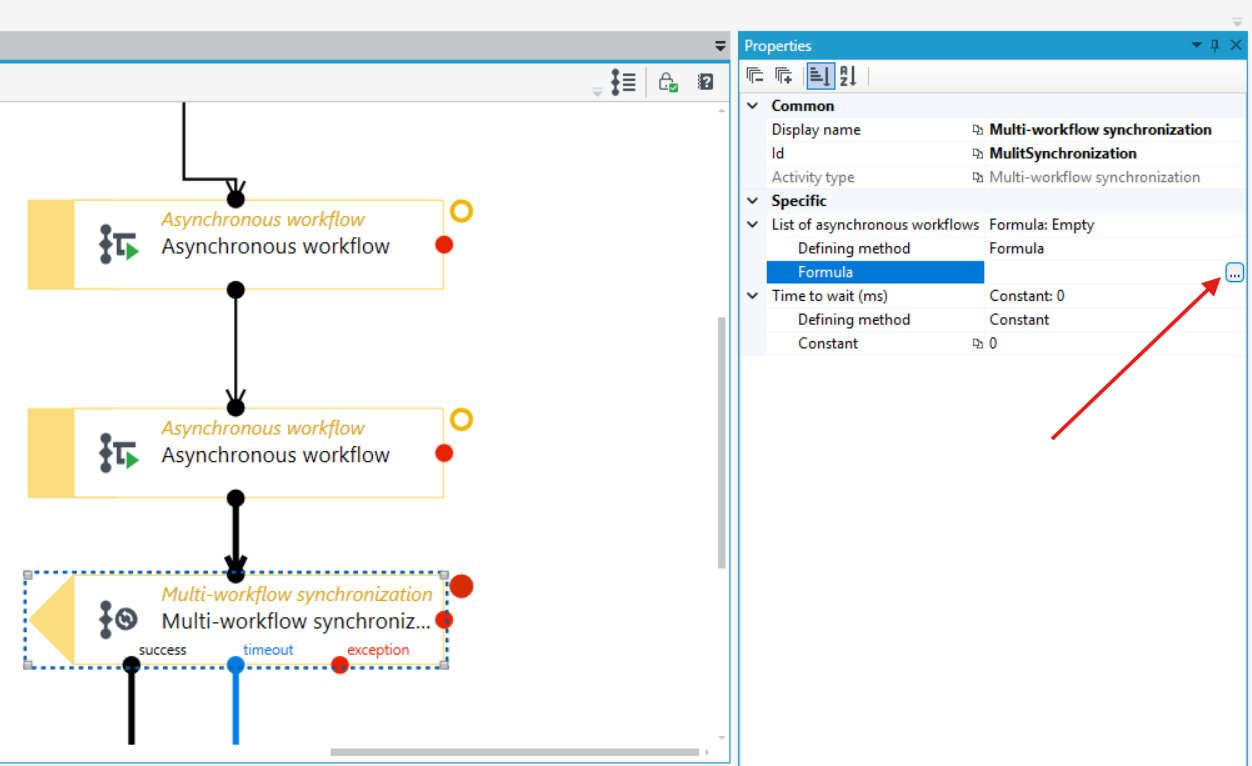Select the lower Asynchronous workflow node

[x=236, y=453]
